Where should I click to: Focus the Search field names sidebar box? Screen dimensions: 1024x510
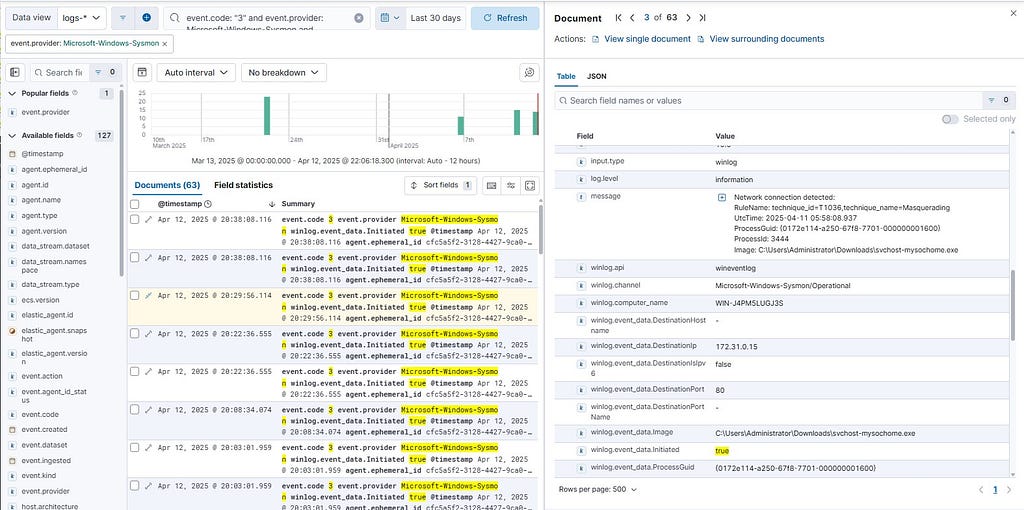click(x=60, y=72)
